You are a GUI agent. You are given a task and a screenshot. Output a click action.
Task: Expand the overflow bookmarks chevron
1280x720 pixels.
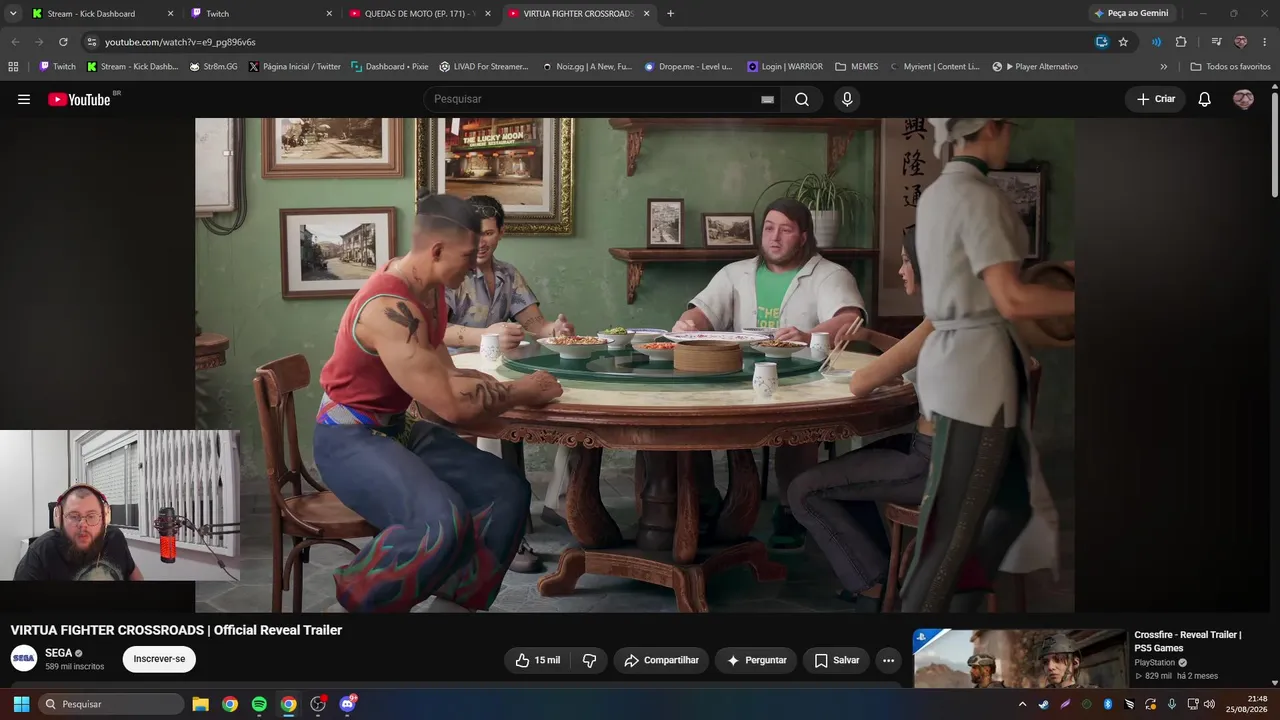pos(1163,67)
